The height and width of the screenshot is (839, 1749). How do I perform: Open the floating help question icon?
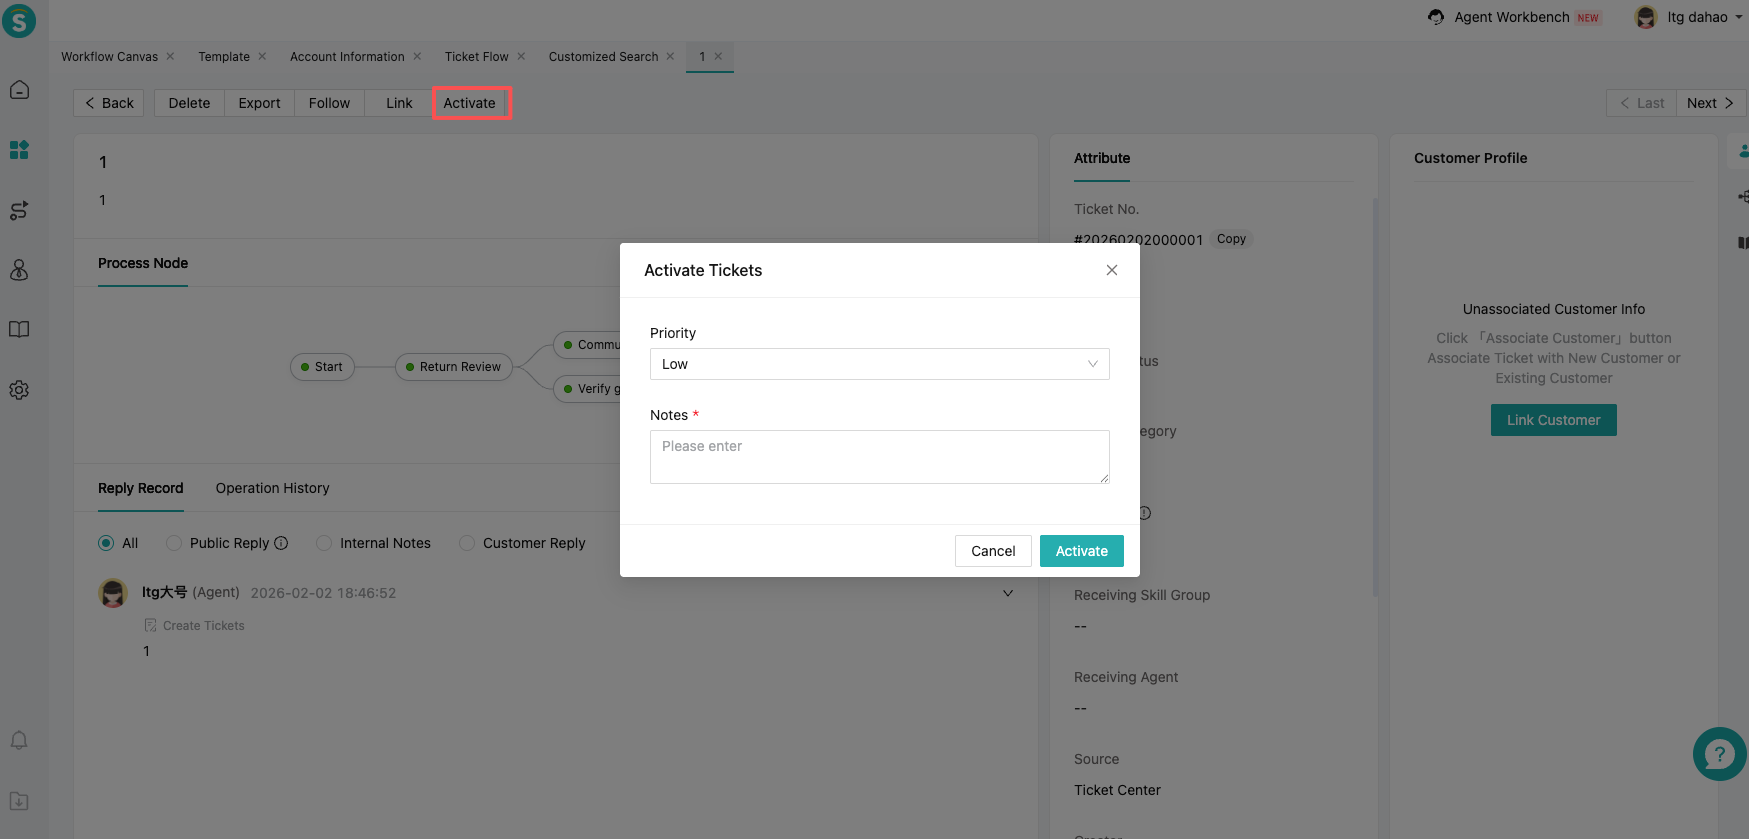pyautogui.click(x=1718, y=754)
